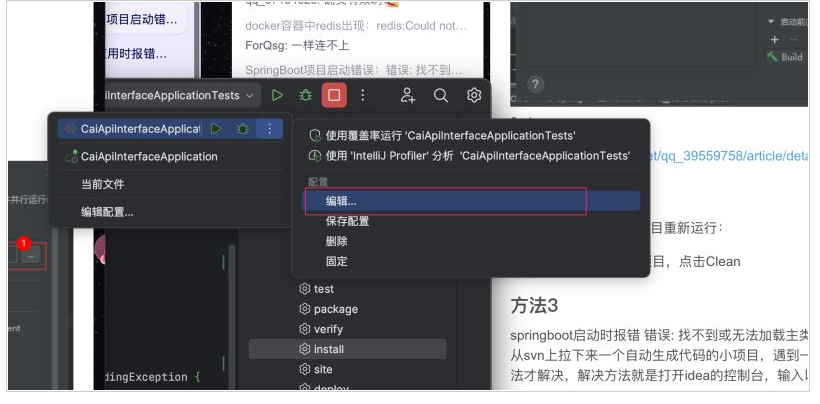820x404 pixels.
Task: Open Code With Me person-plus icon
Action: (407, 95)
